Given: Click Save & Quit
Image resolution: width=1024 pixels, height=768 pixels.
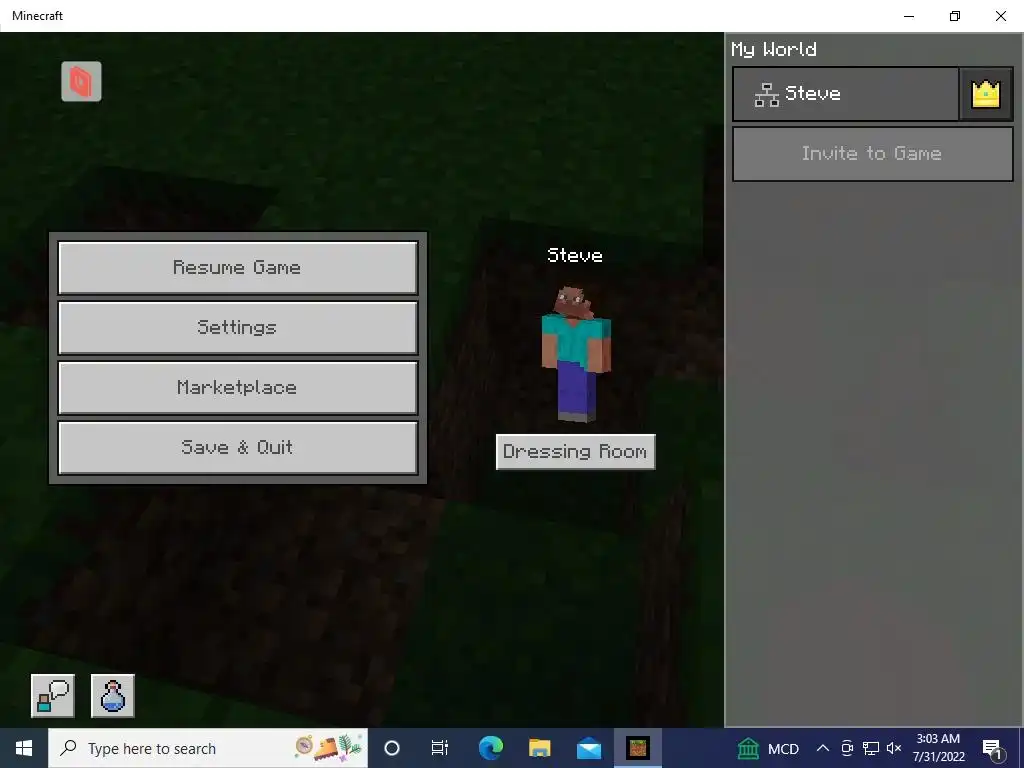Looking at the screenshot, I should click(x=238, y=448).
